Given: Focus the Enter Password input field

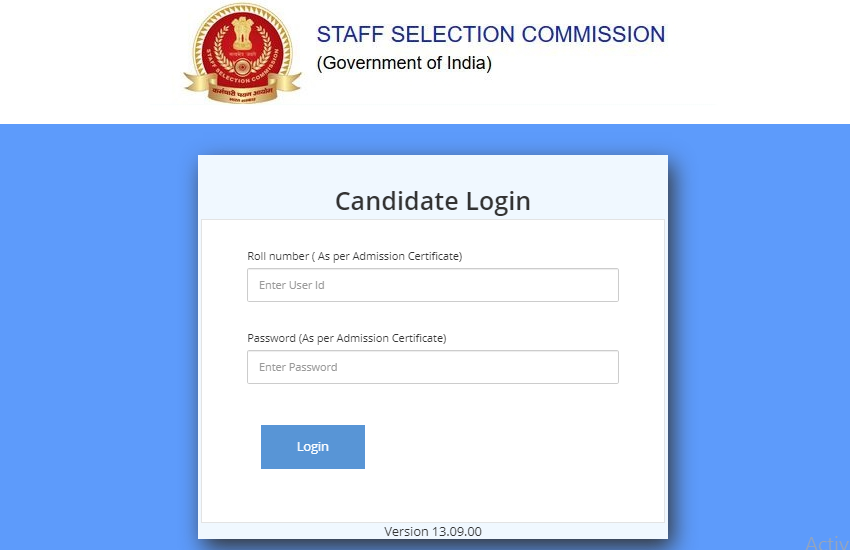Looking at the screenshot, I should click(x=432, y=367).
